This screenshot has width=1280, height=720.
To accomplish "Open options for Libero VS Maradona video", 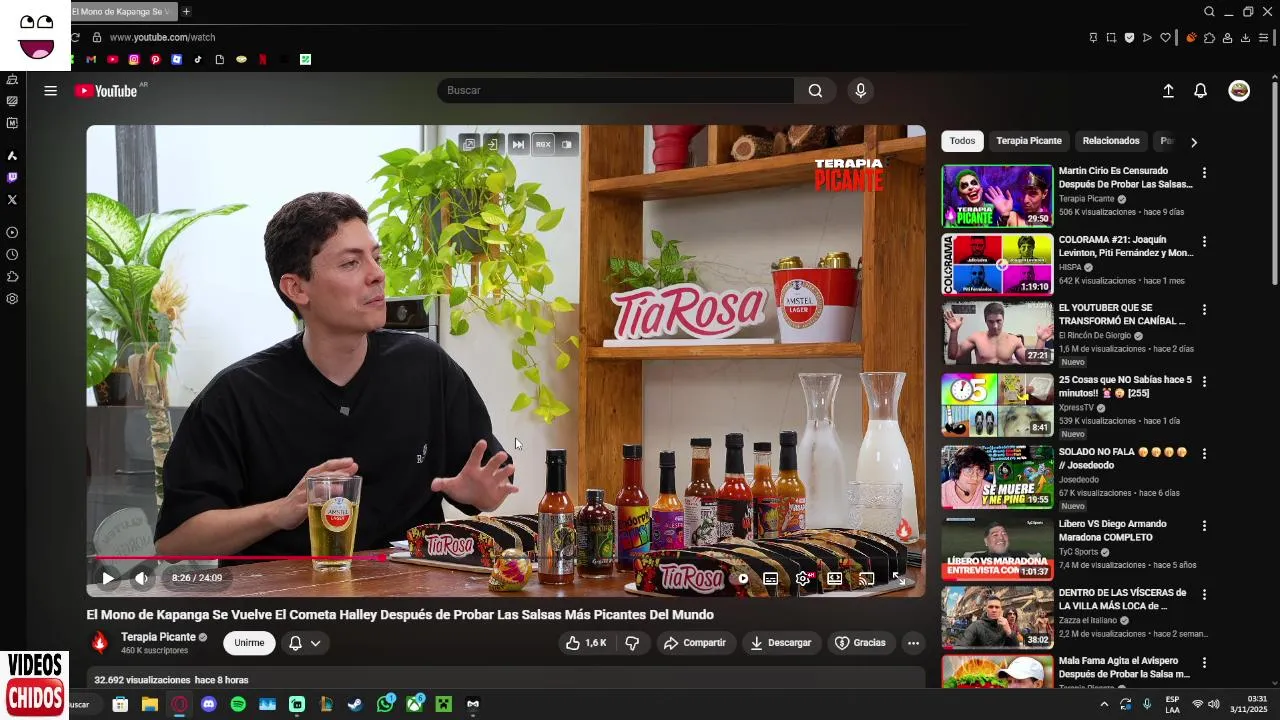I will click(1204, 526).
